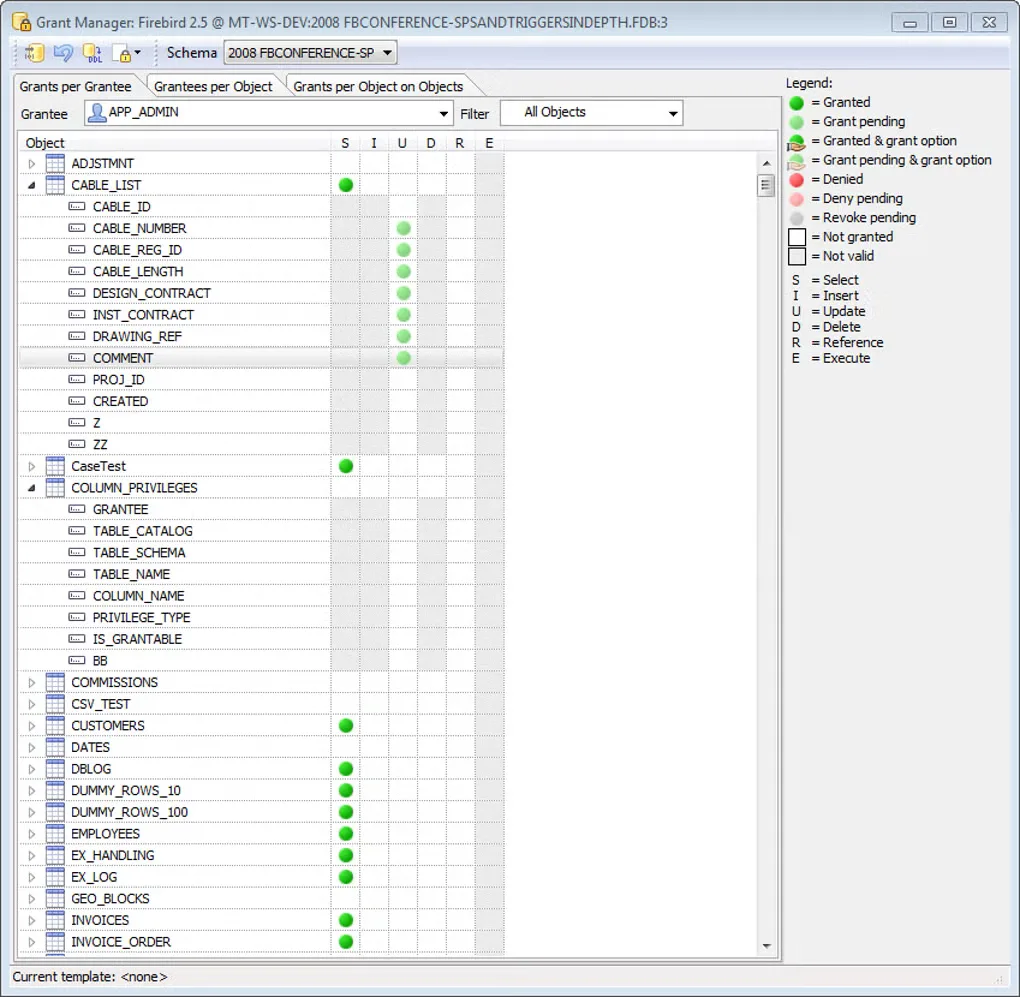1020x997 pixels.
Task: Expand the DATES table node
Action: point(31,747)
